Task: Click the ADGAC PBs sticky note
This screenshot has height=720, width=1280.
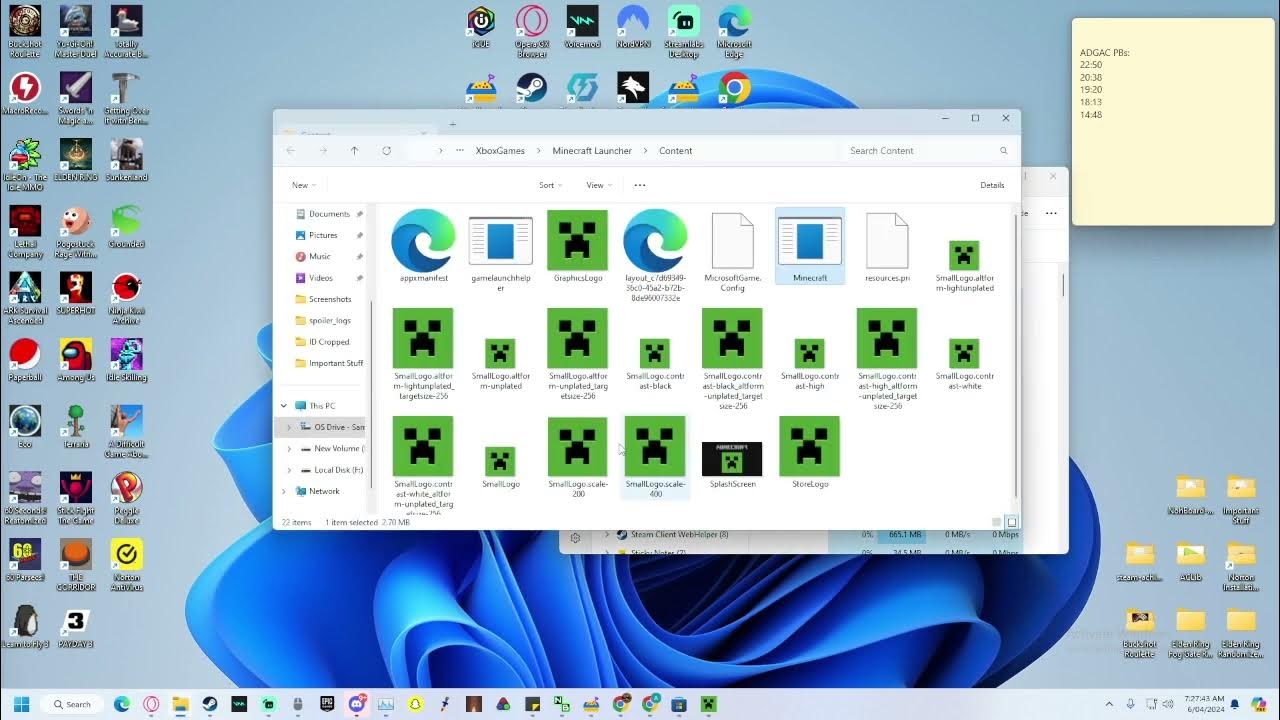Action: pos(1171,122)
